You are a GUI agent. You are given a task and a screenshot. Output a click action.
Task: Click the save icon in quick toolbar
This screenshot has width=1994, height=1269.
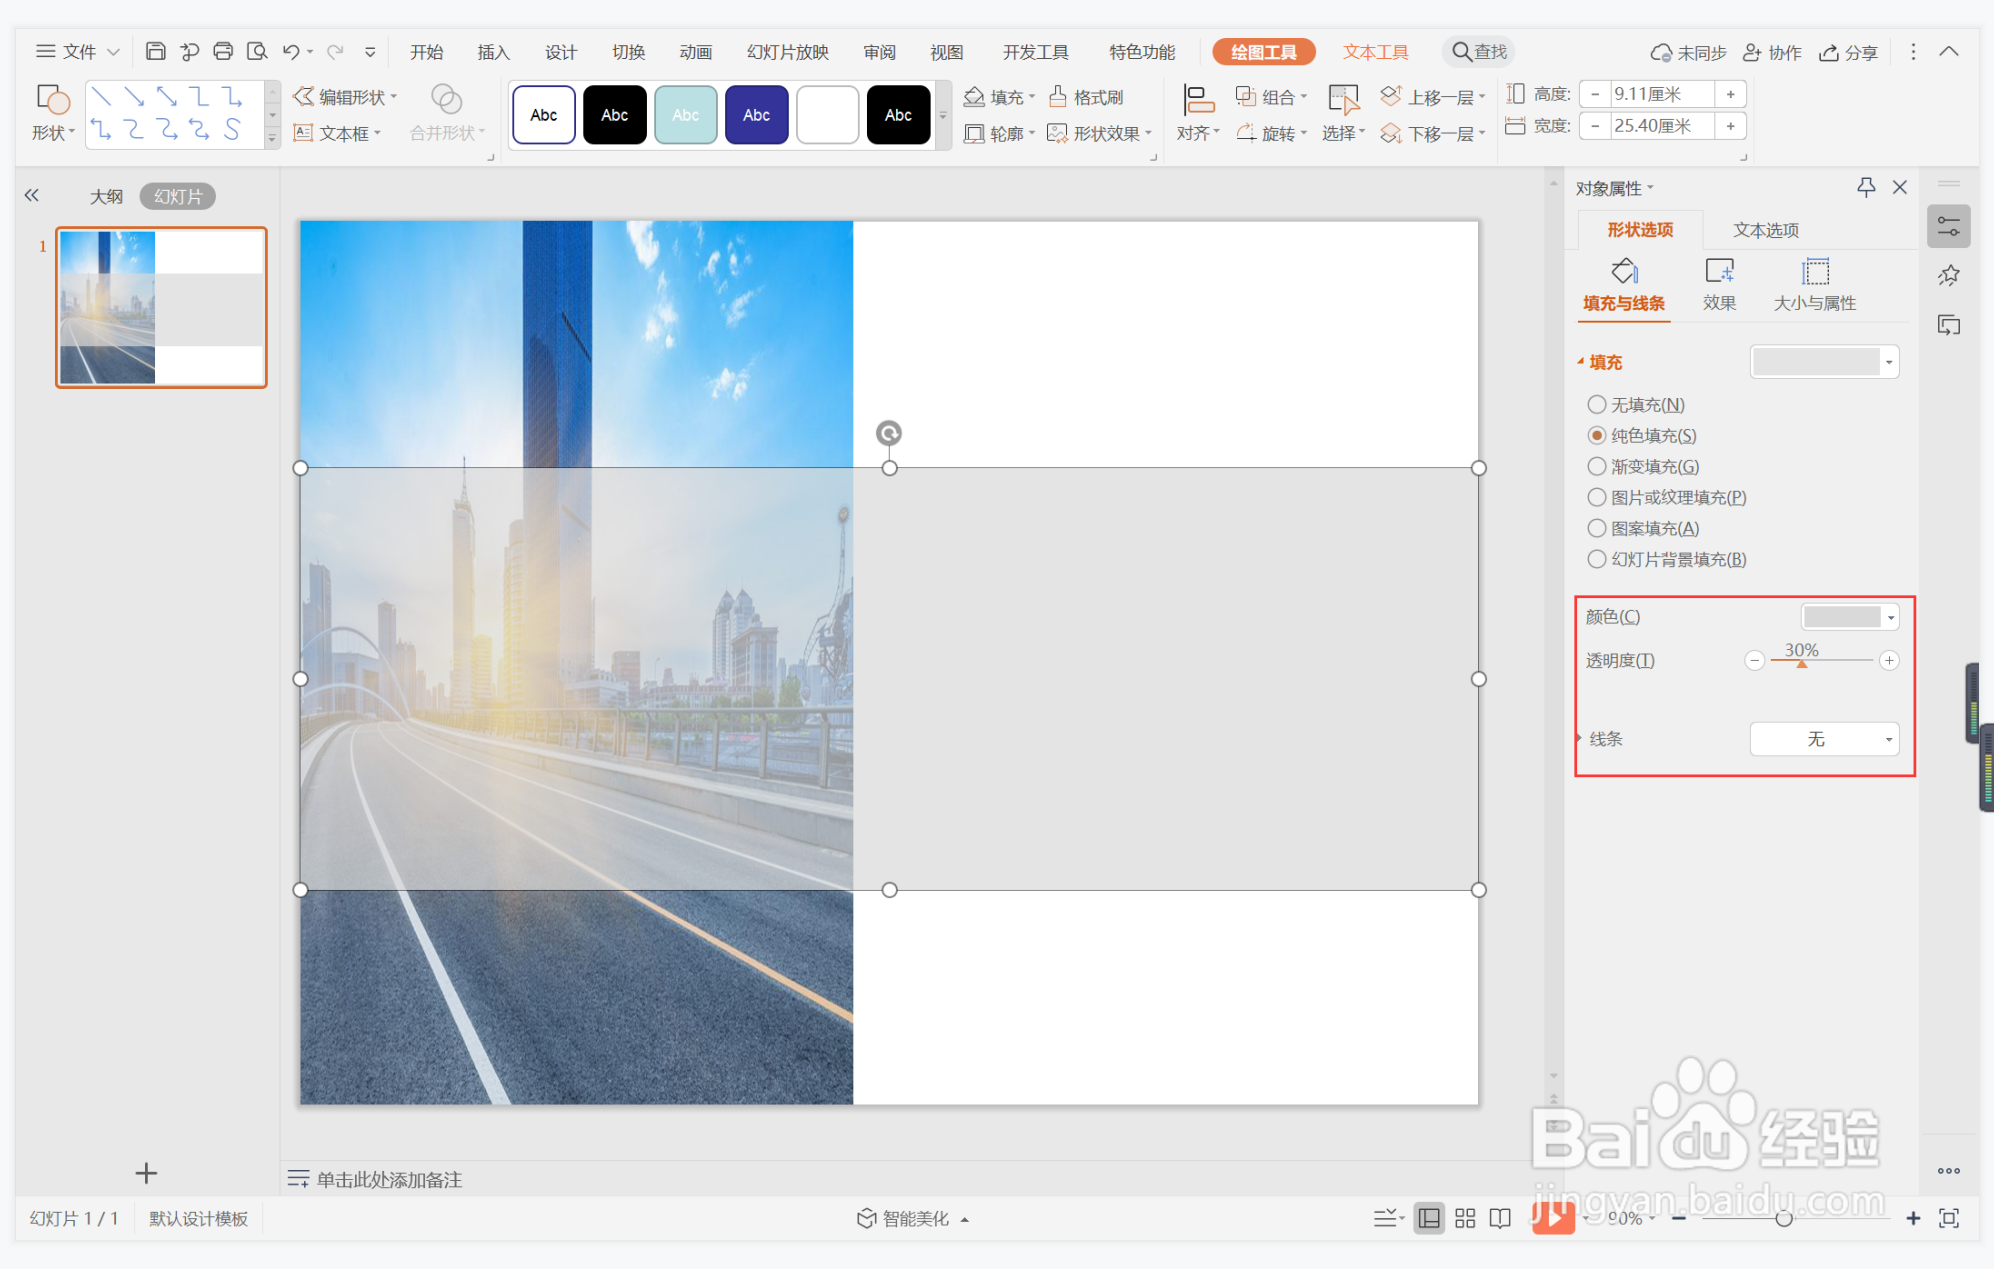(155, 51)
